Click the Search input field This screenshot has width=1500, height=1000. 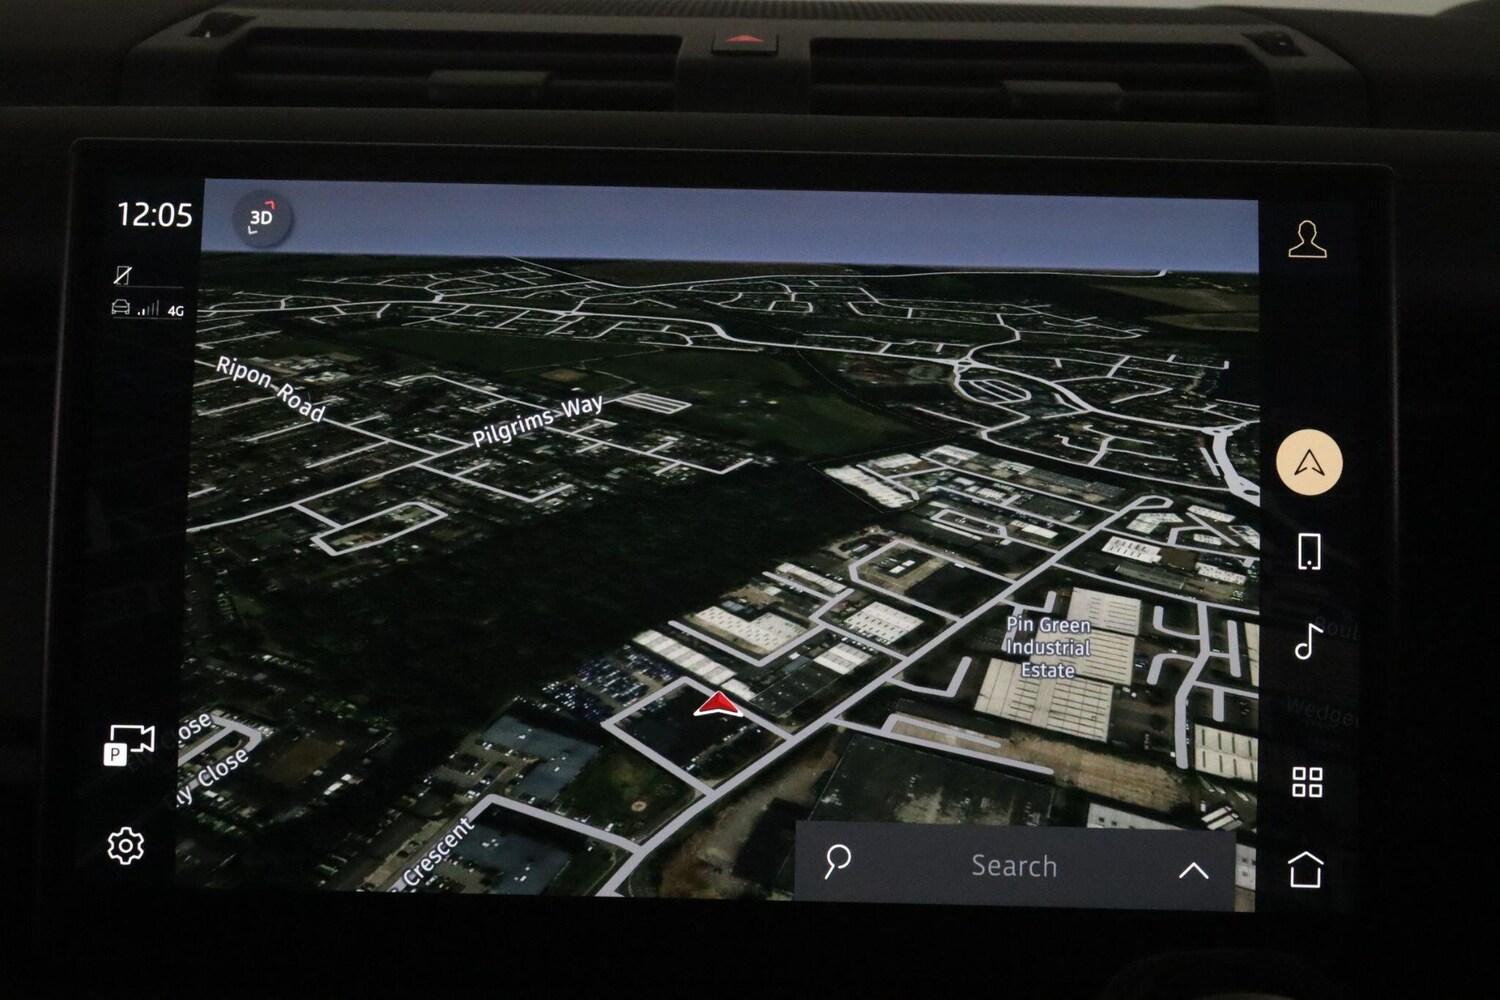(x=1013, y=866)
